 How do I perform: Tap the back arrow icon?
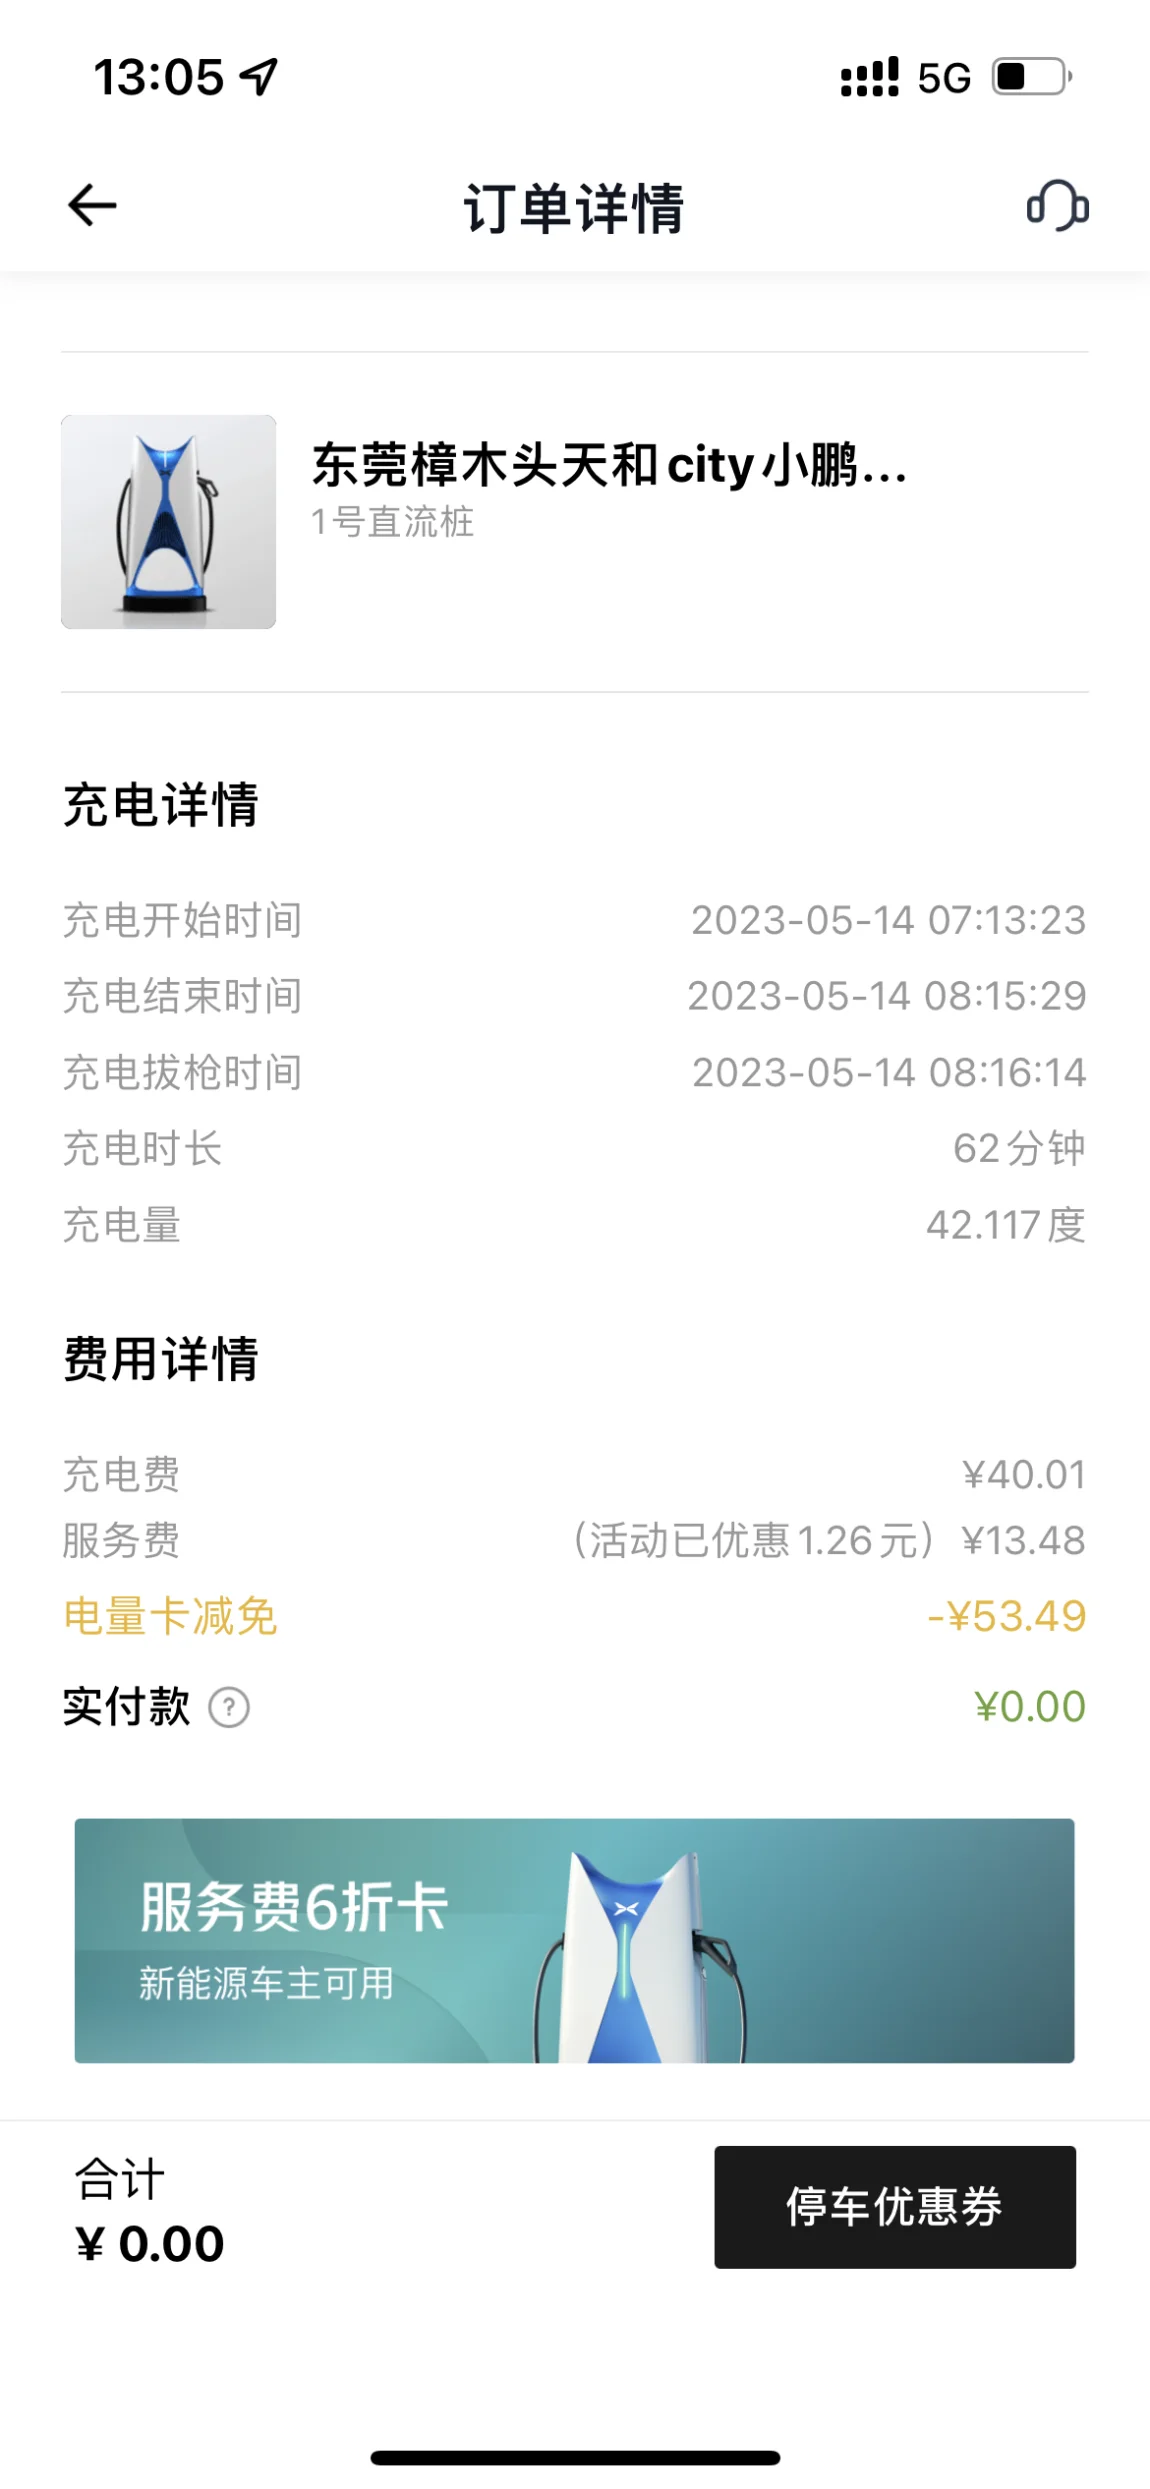[x=92, y=206]
